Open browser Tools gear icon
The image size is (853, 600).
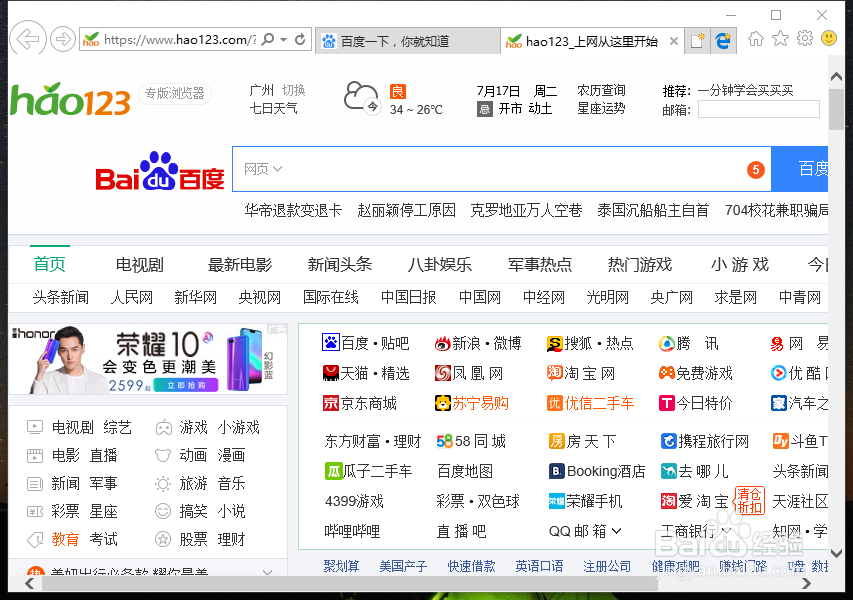click(805, 38)
